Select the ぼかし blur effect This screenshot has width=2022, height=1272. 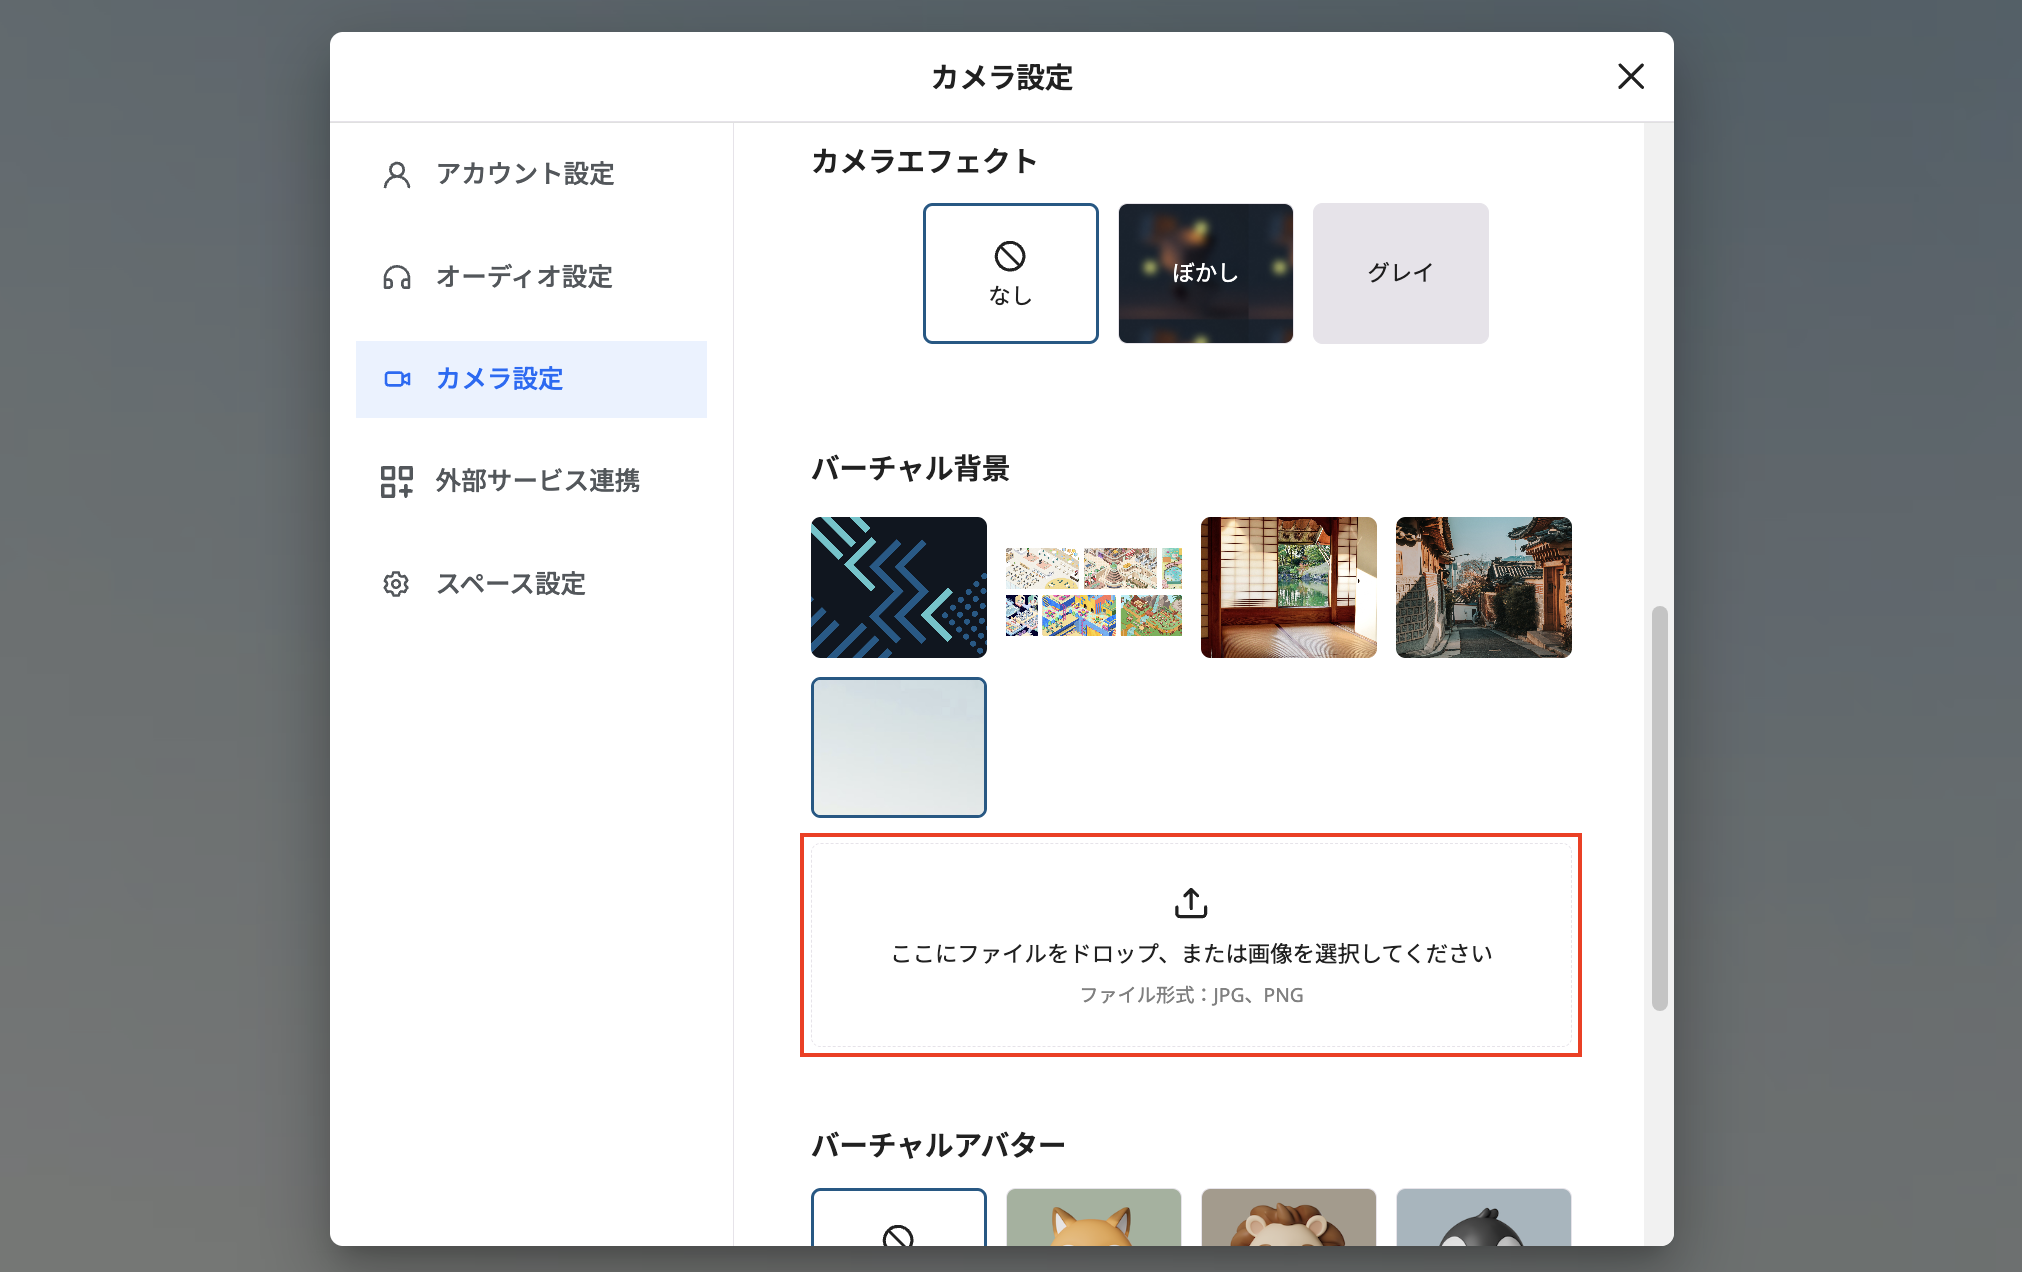(1205, 273)
